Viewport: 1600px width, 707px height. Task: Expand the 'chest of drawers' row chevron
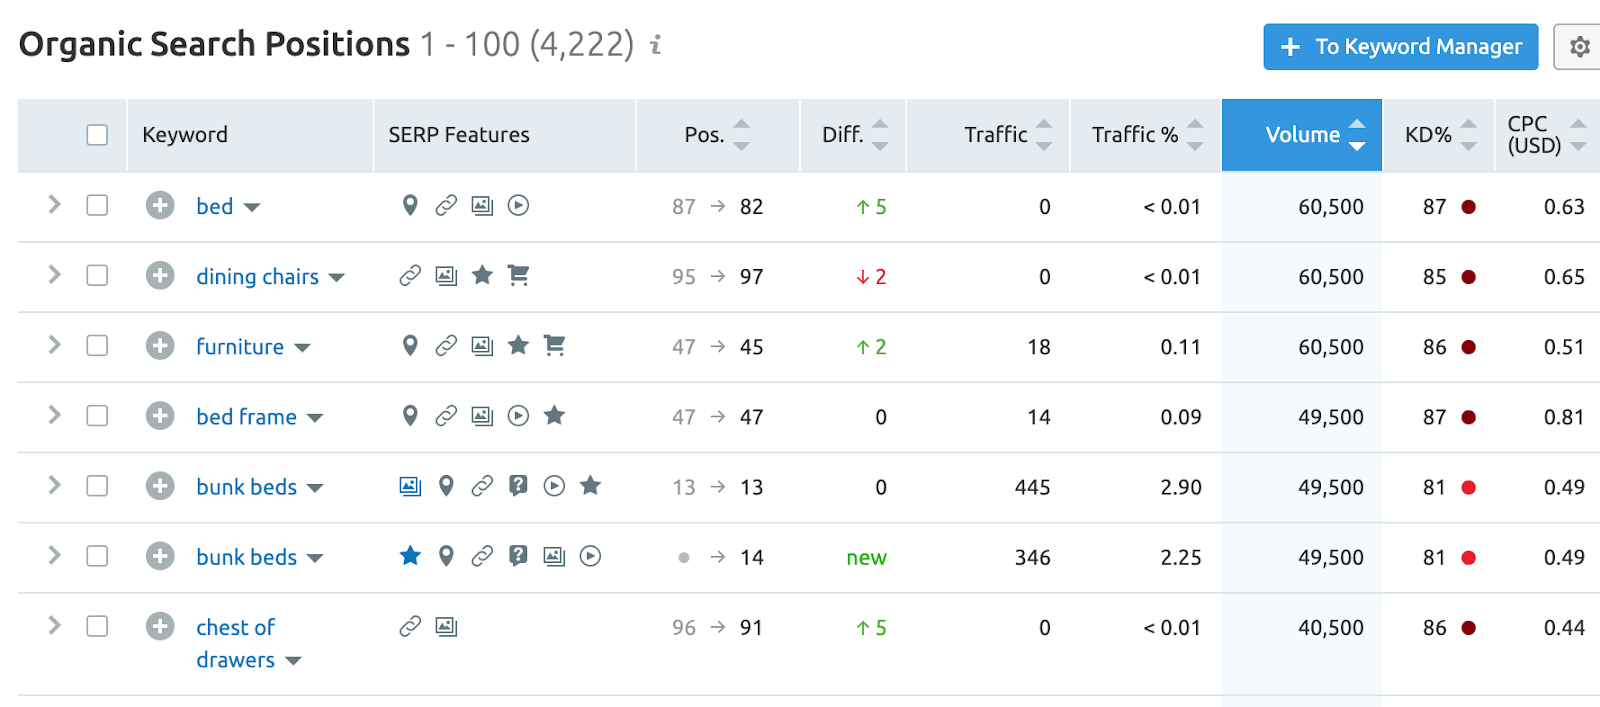click(55, 625)
